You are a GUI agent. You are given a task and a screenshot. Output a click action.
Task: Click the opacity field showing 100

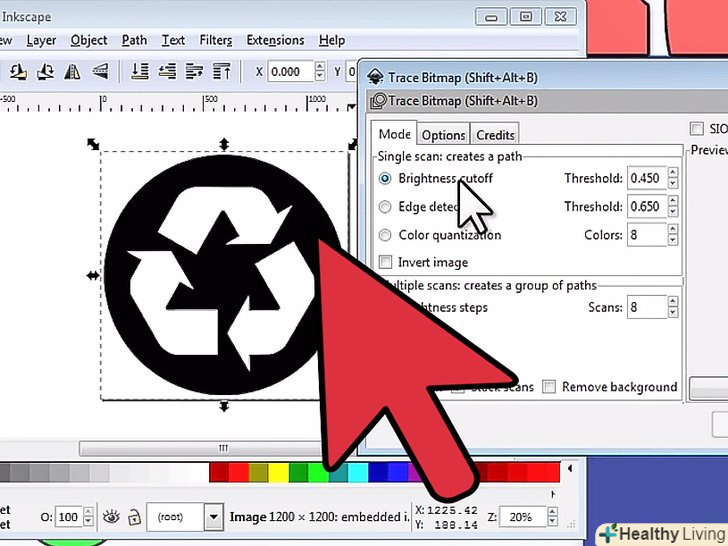(69, 517)
